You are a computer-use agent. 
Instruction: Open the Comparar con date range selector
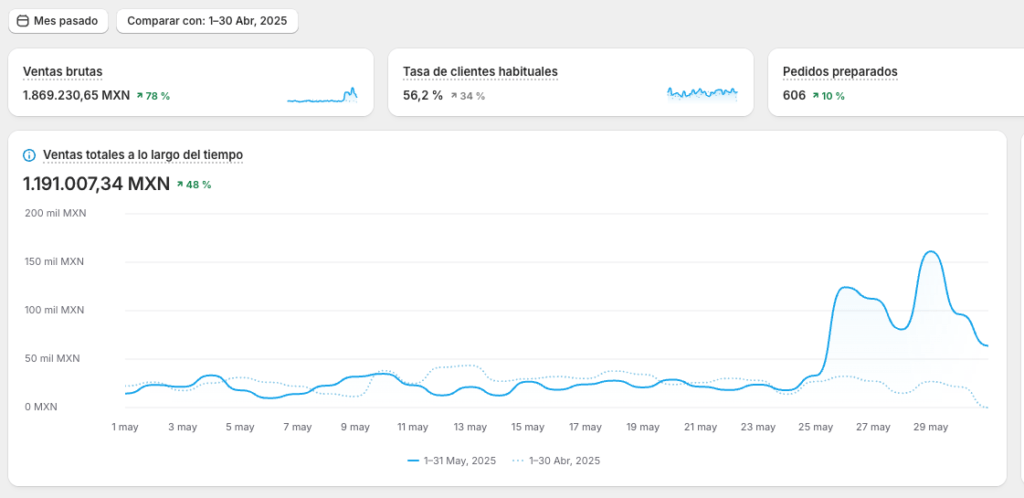(207, 21)
